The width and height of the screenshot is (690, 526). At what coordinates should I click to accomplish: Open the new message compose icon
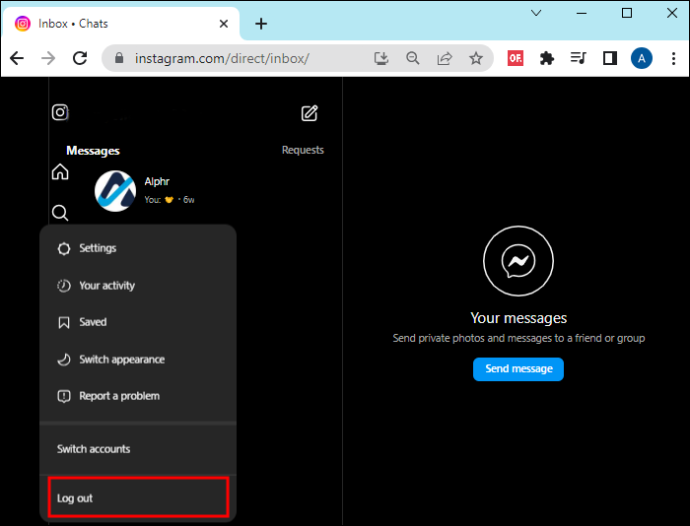click(x=309, y=113)
